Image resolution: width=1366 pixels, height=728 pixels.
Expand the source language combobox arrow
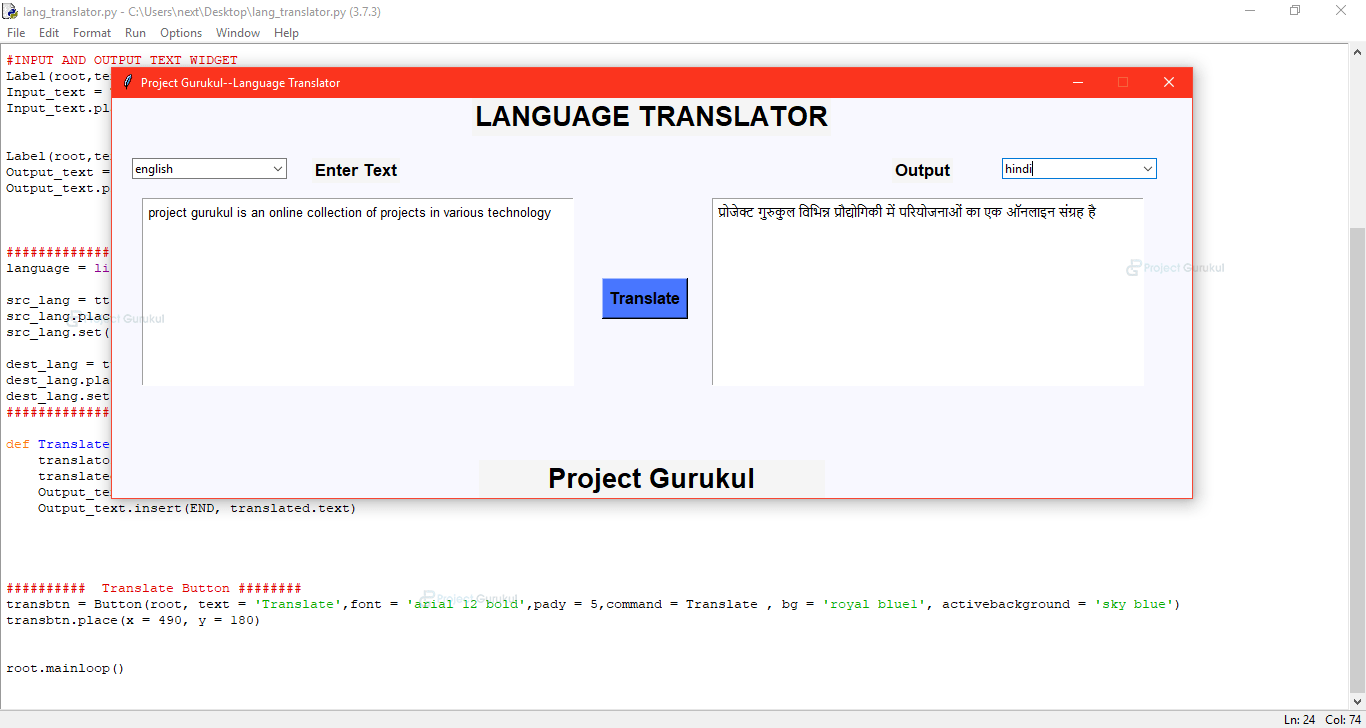(x=277, y=168)
